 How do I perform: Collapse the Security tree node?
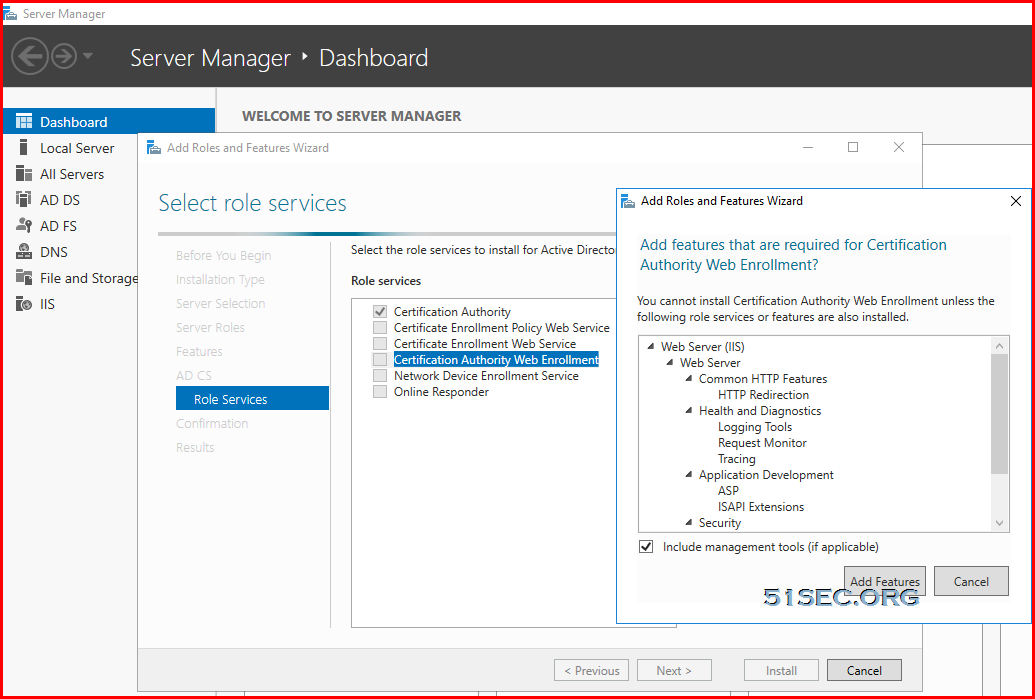pyautogui.click(x=689, y=523)
